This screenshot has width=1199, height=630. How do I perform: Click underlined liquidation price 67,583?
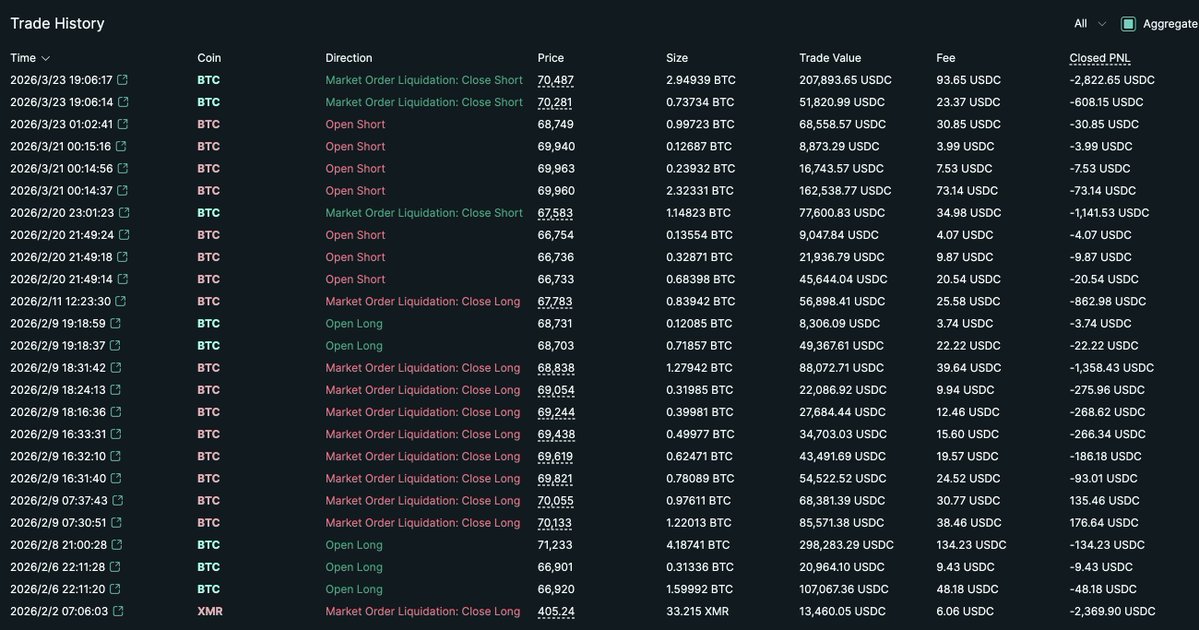pyautogui.click(x=555, y=213)
